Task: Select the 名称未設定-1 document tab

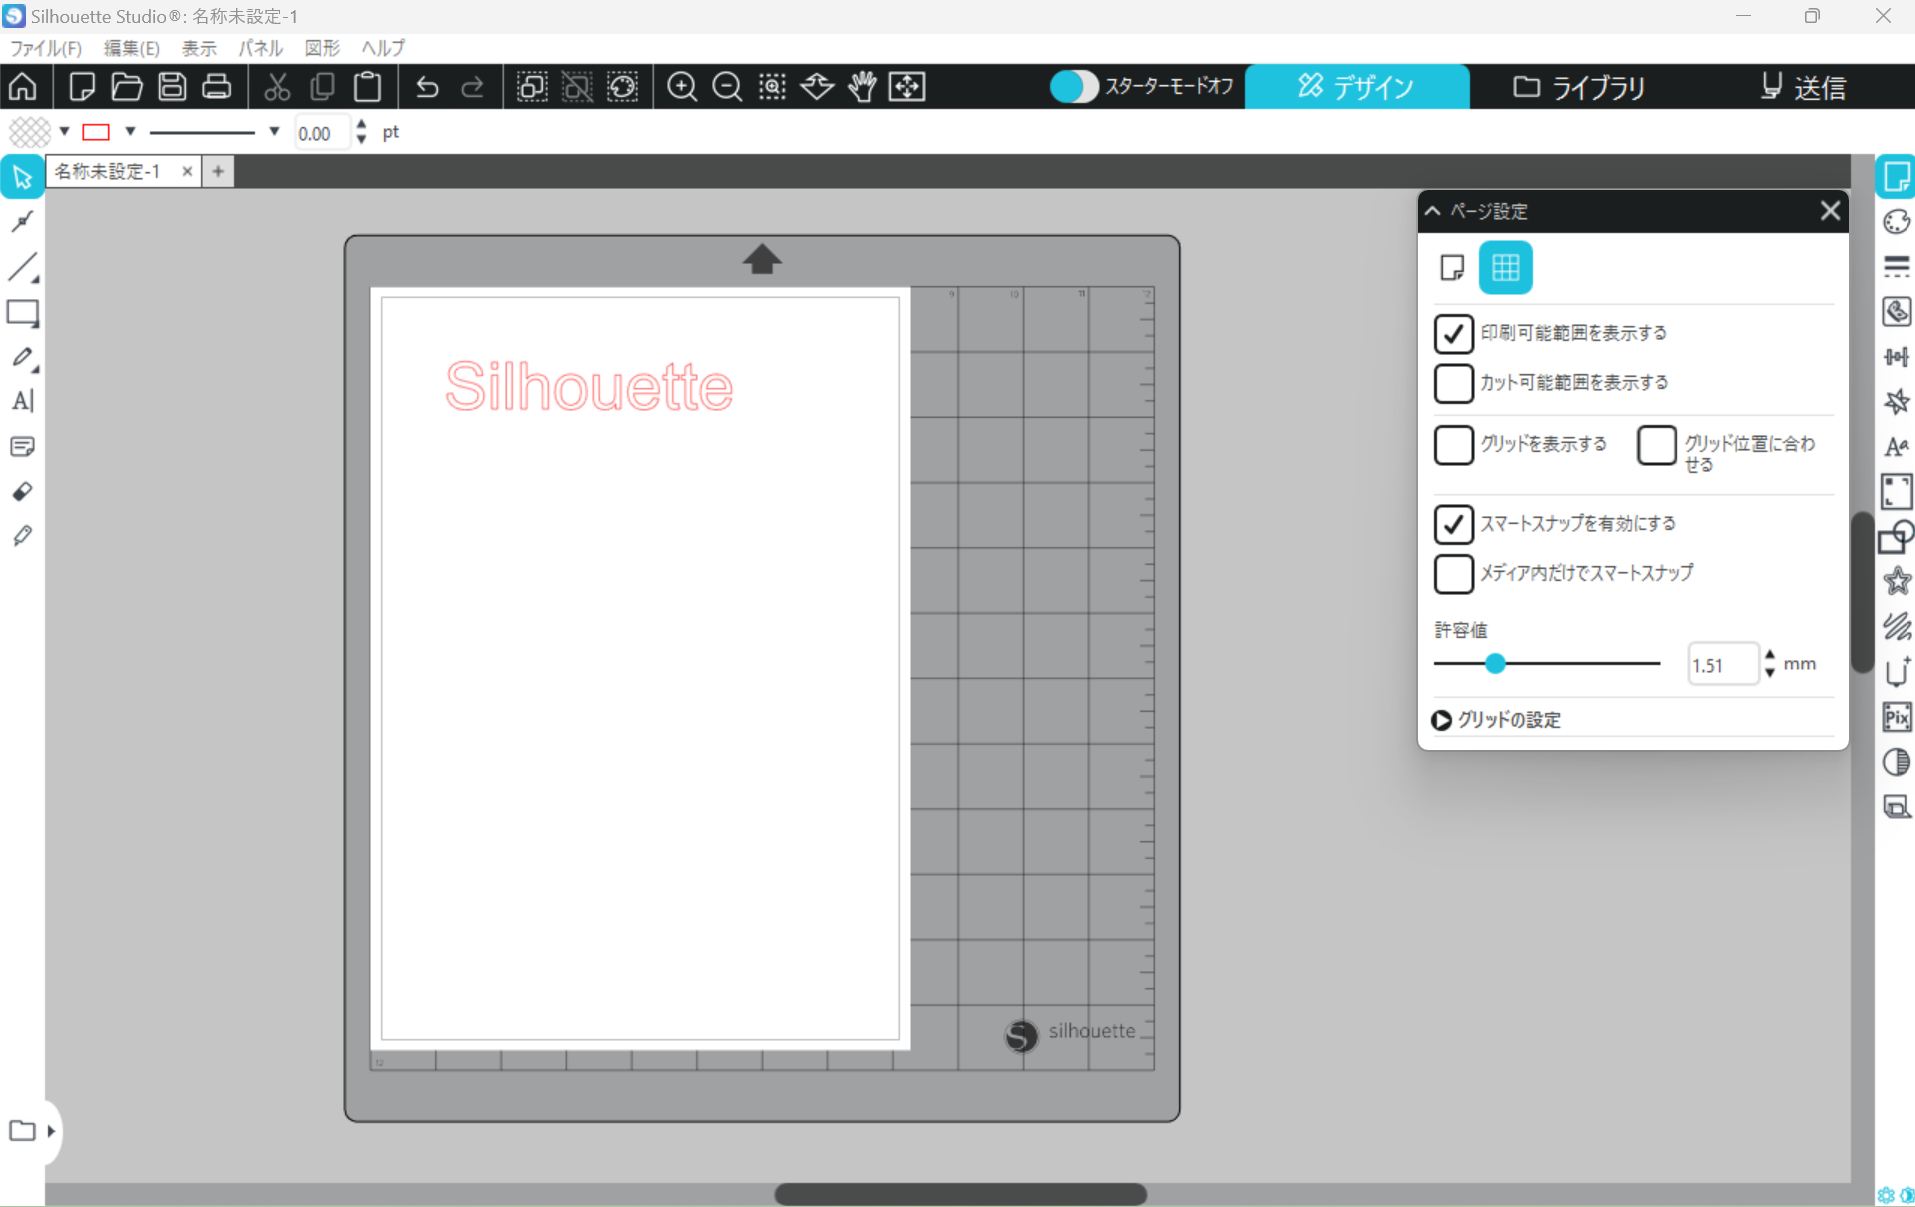Action: click(108, 172)
